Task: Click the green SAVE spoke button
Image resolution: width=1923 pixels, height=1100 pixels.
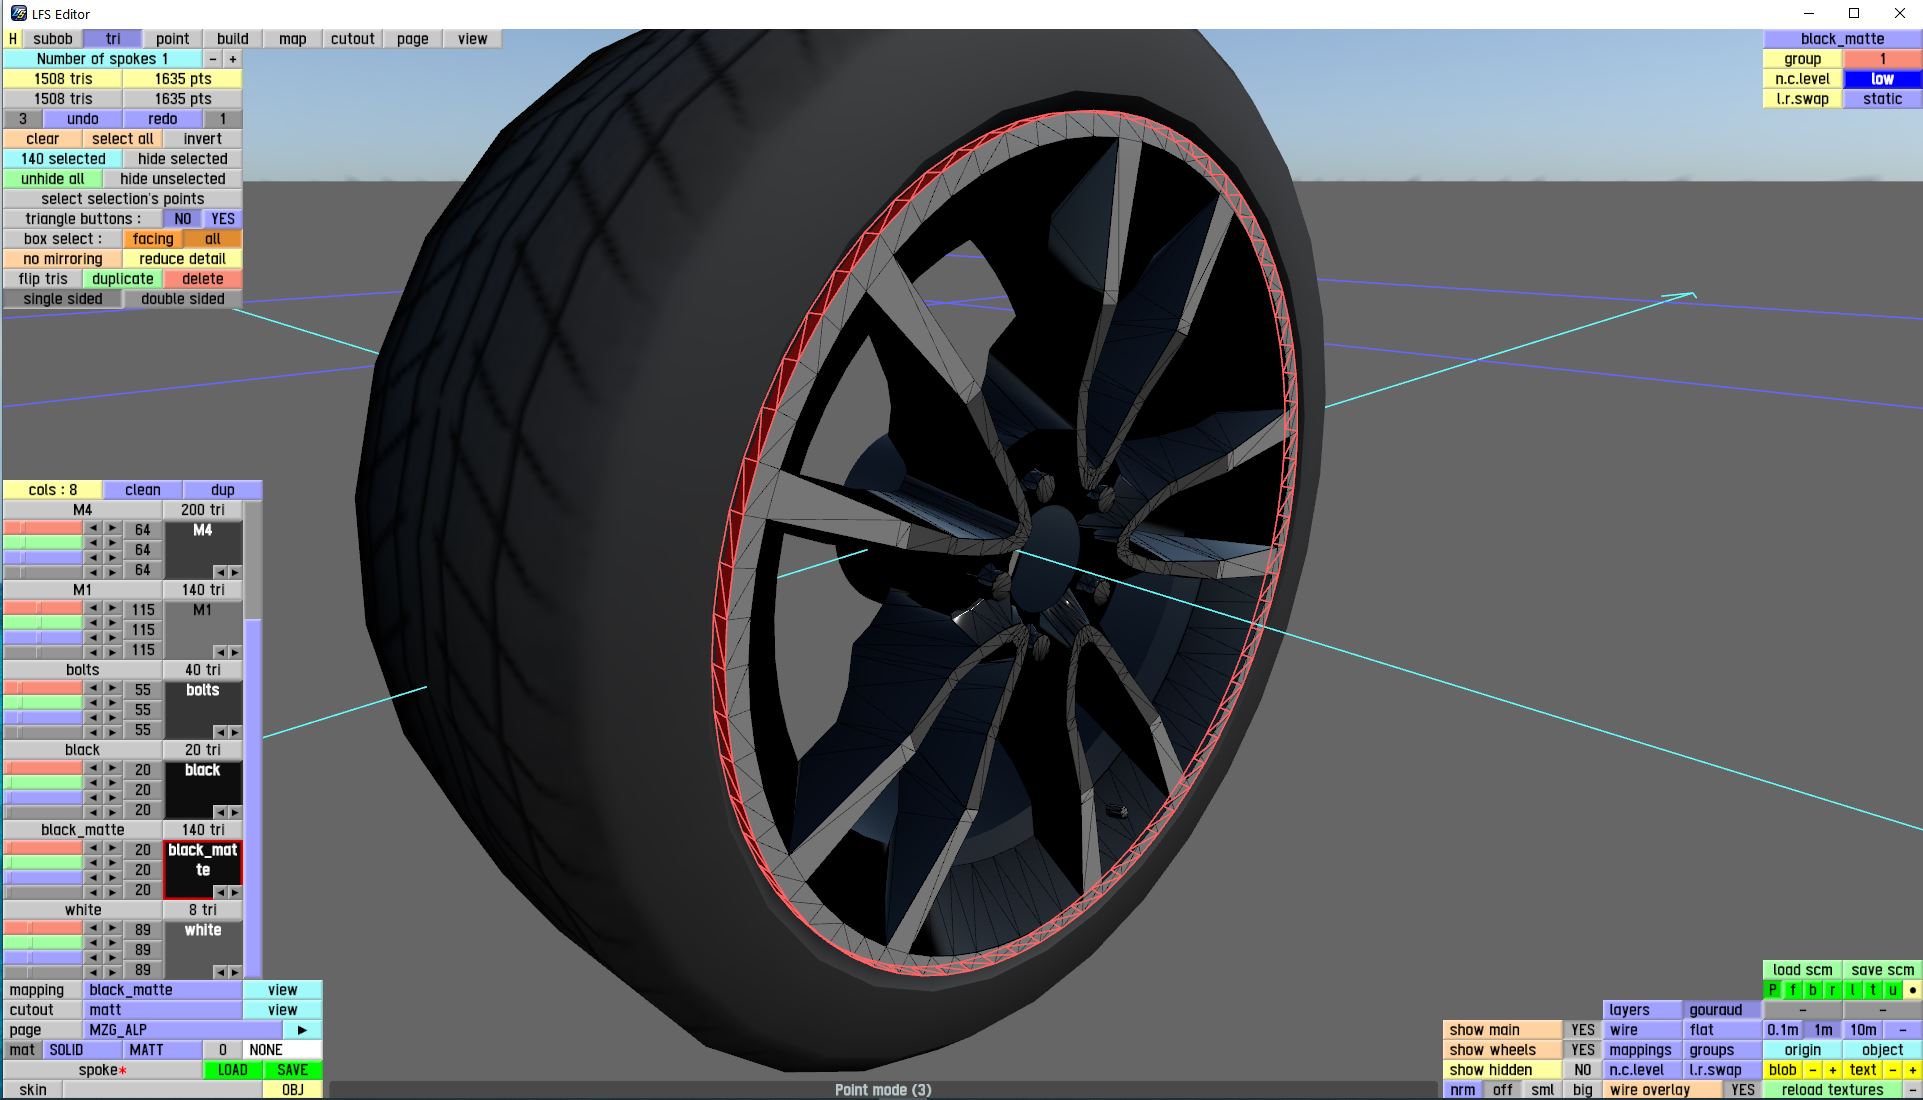Action: tap(292, 1070)
